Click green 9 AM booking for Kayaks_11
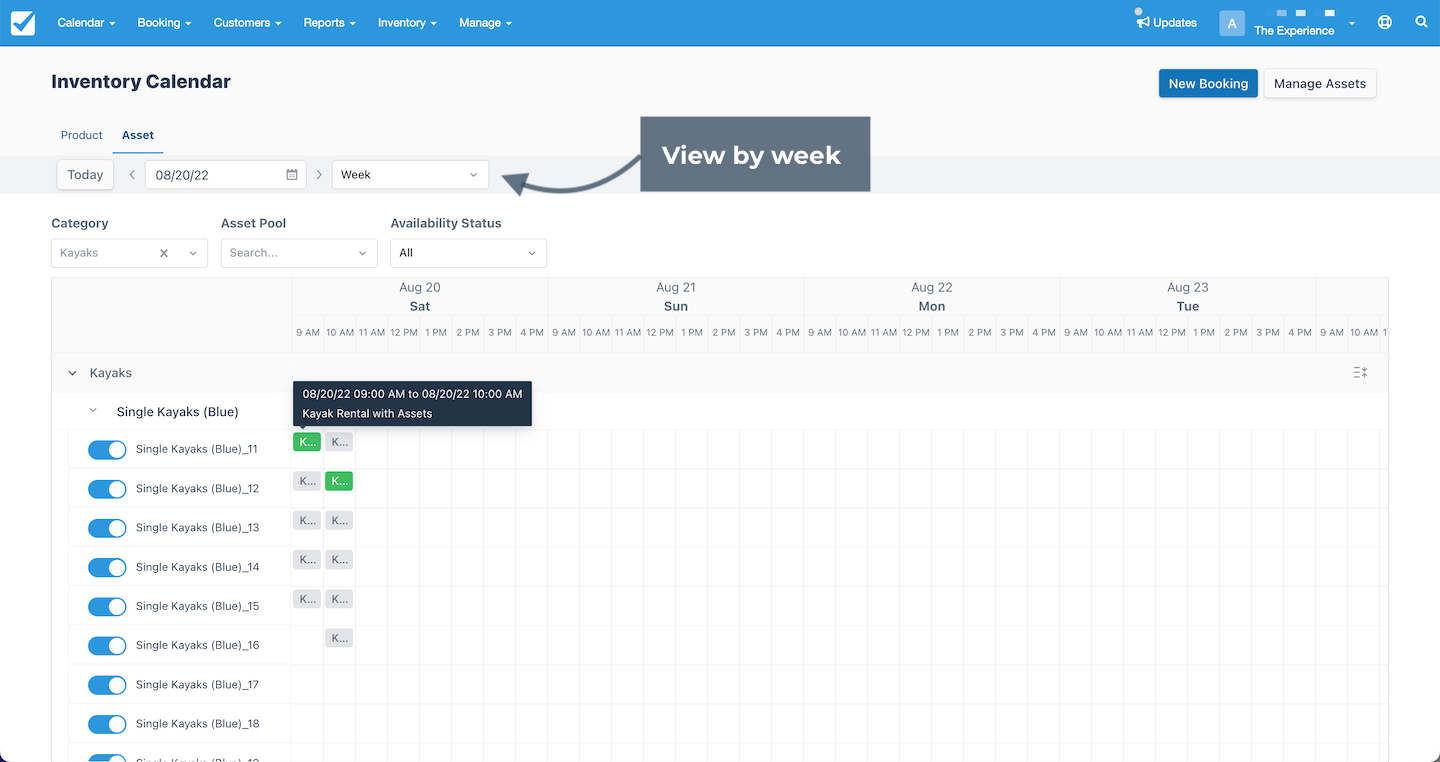Image resolution: width=1440 pixels, height=762 pixels. coord(307,441)
